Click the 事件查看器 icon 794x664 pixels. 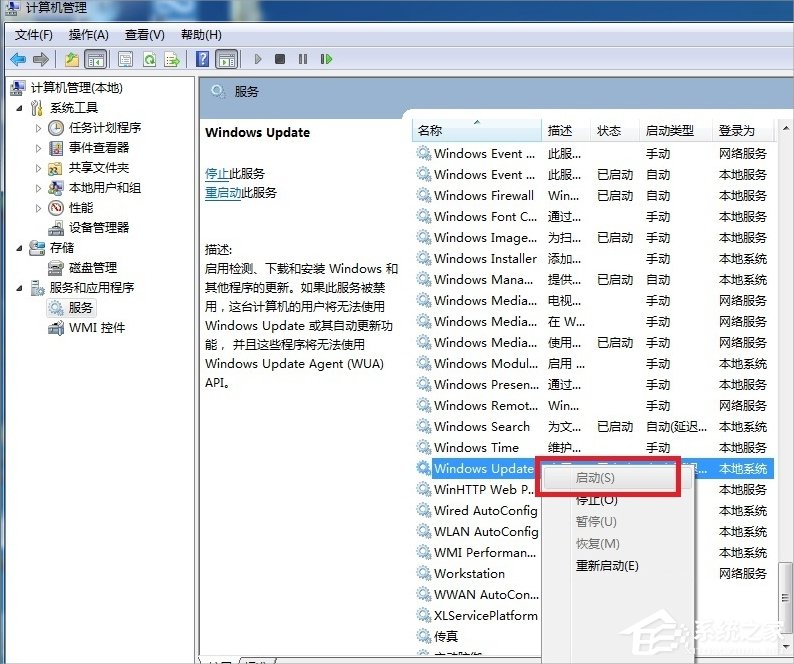56,148
